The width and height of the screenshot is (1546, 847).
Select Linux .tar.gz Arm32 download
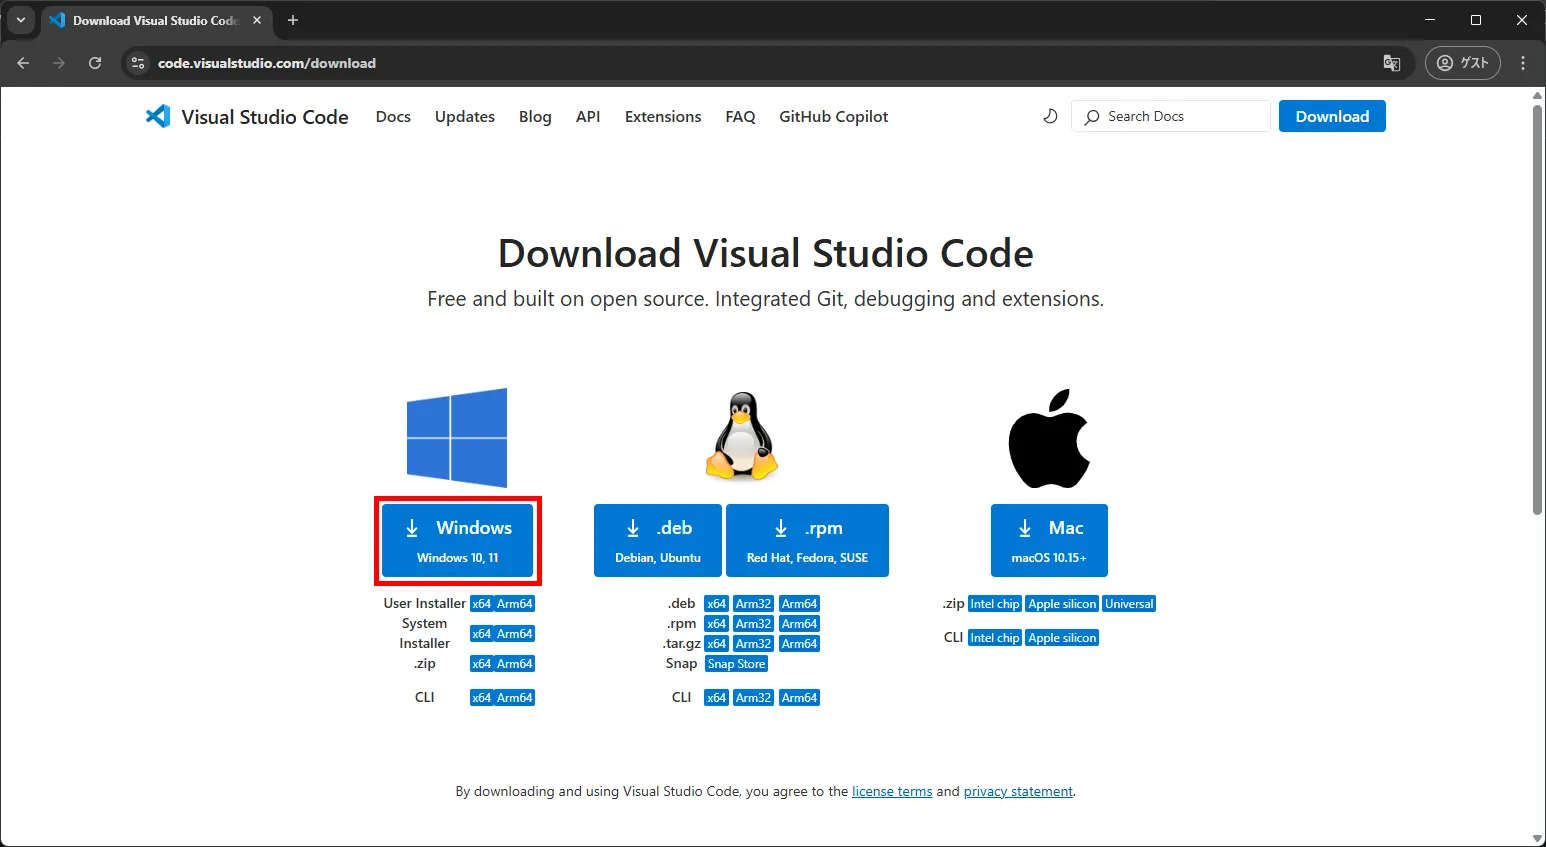tap(753, 644)
